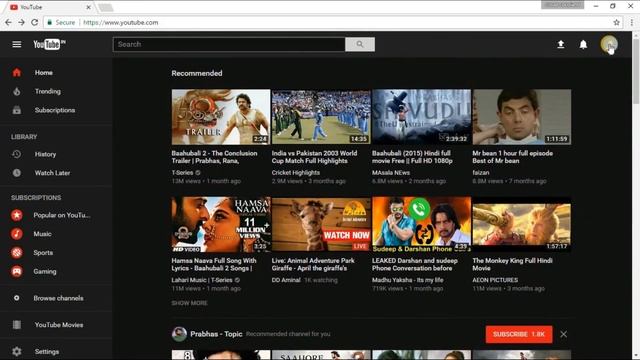Open the hamburger guide menu
The image size is (640, 360).
(17, 44)
